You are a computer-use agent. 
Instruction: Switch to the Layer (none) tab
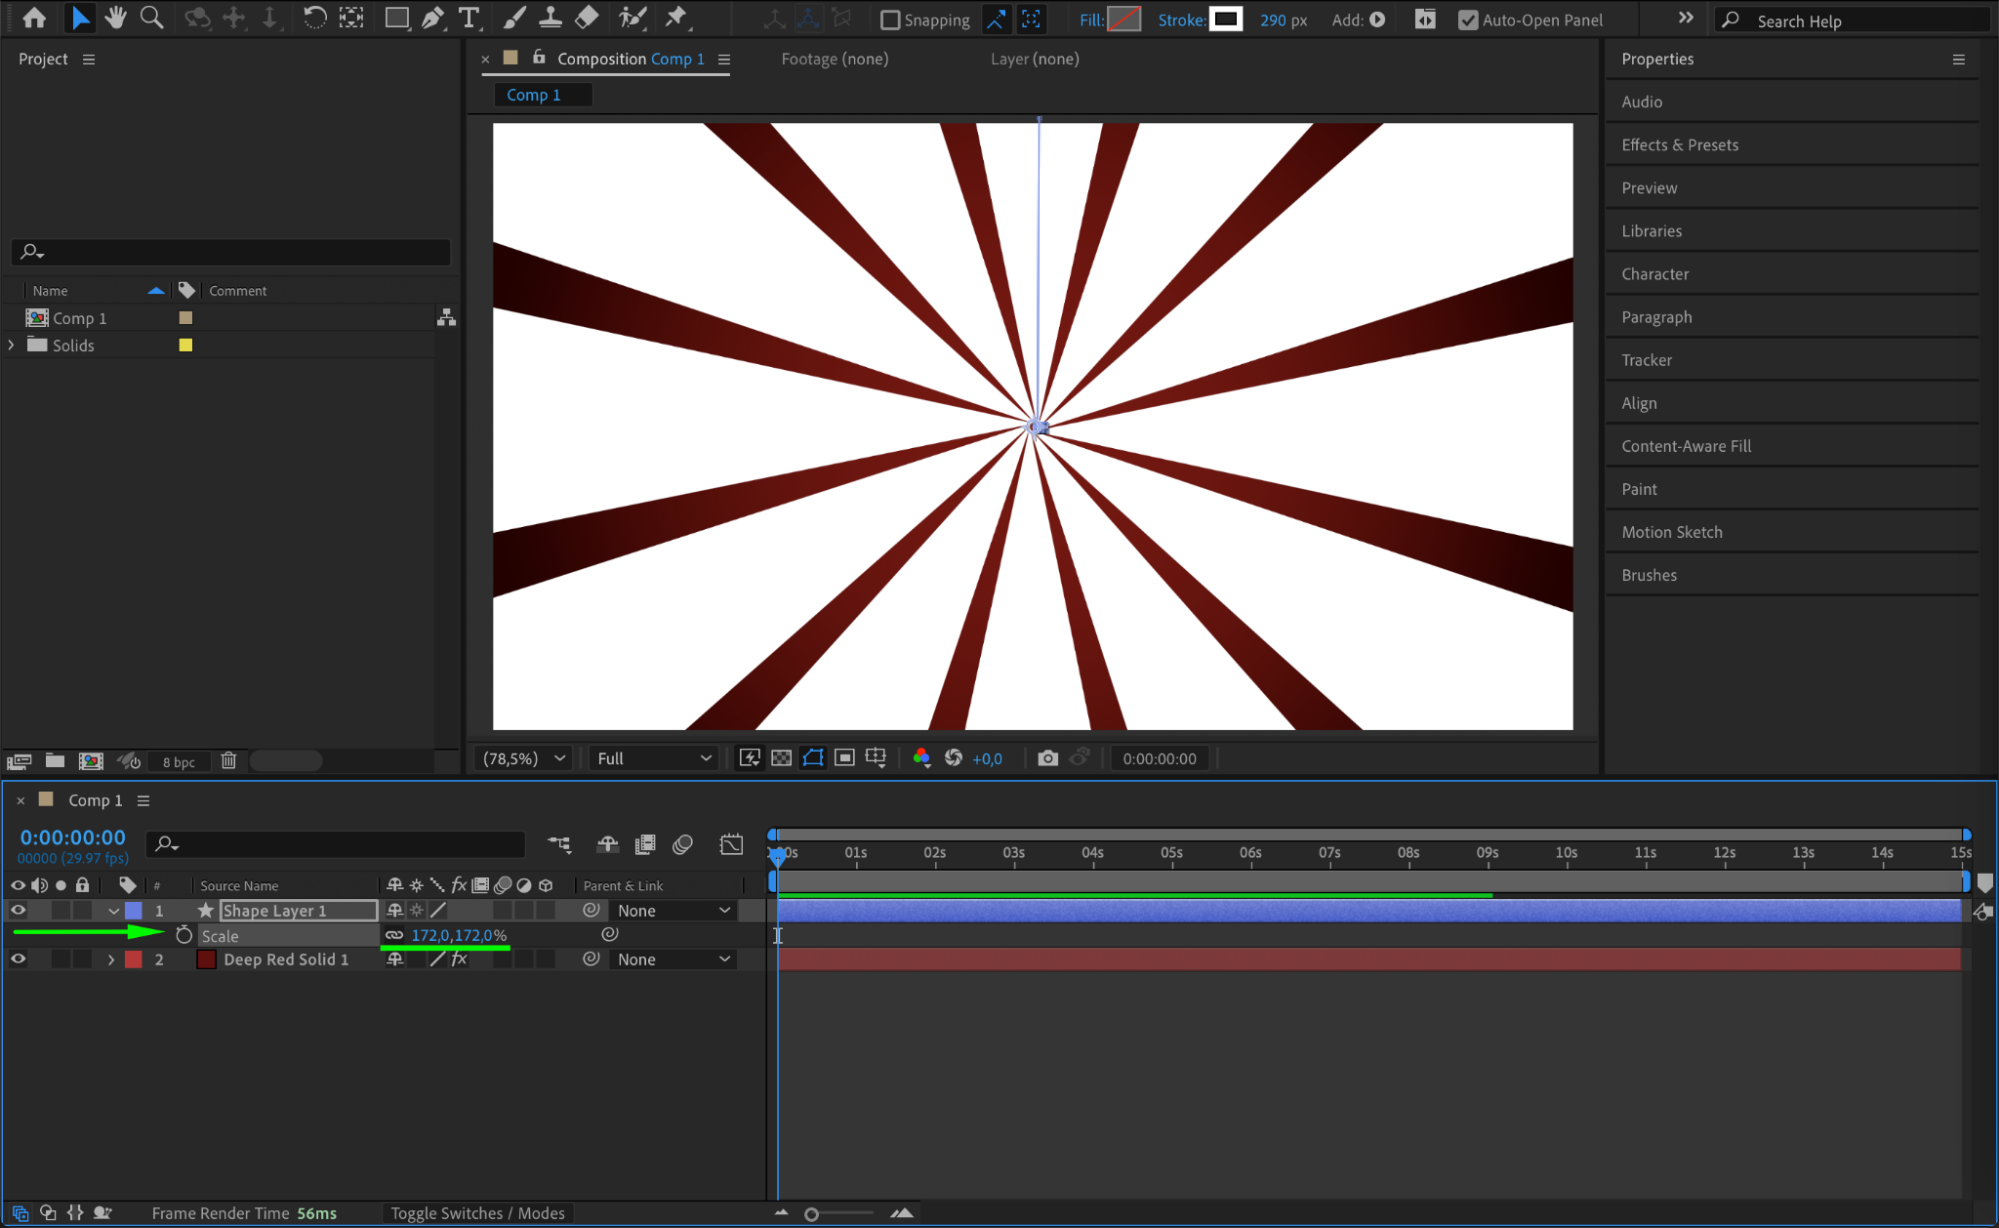coord(1034,59)
